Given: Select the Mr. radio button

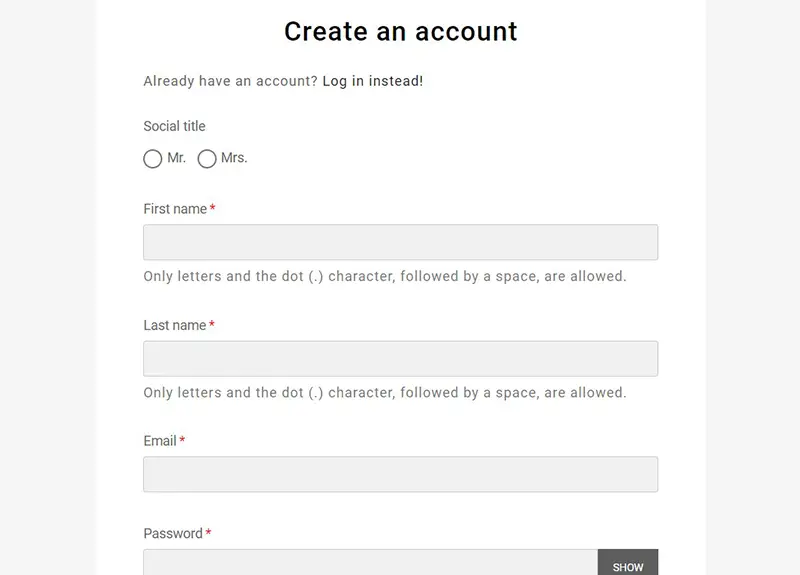Looking at the screenshot, I should 153,159.
